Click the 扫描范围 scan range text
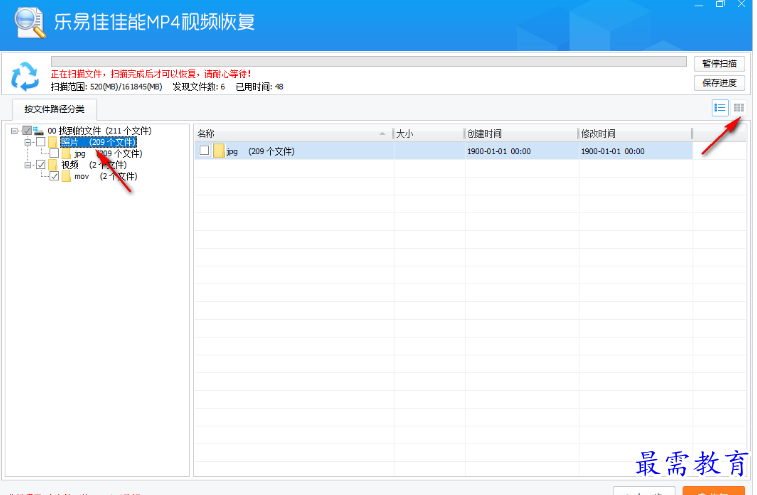 pyautogui.click(x=107, y=87)
